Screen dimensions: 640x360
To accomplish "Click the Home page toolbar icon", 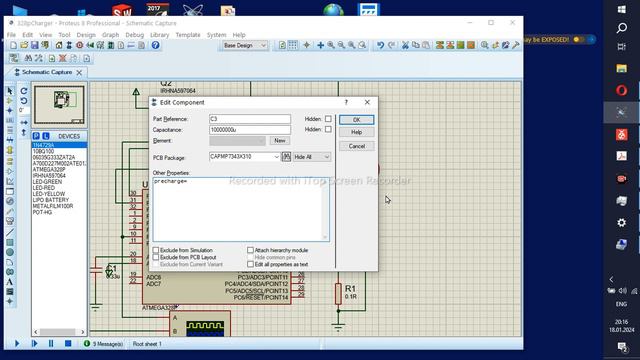I will pyautogui.click(x=59, y=45).
